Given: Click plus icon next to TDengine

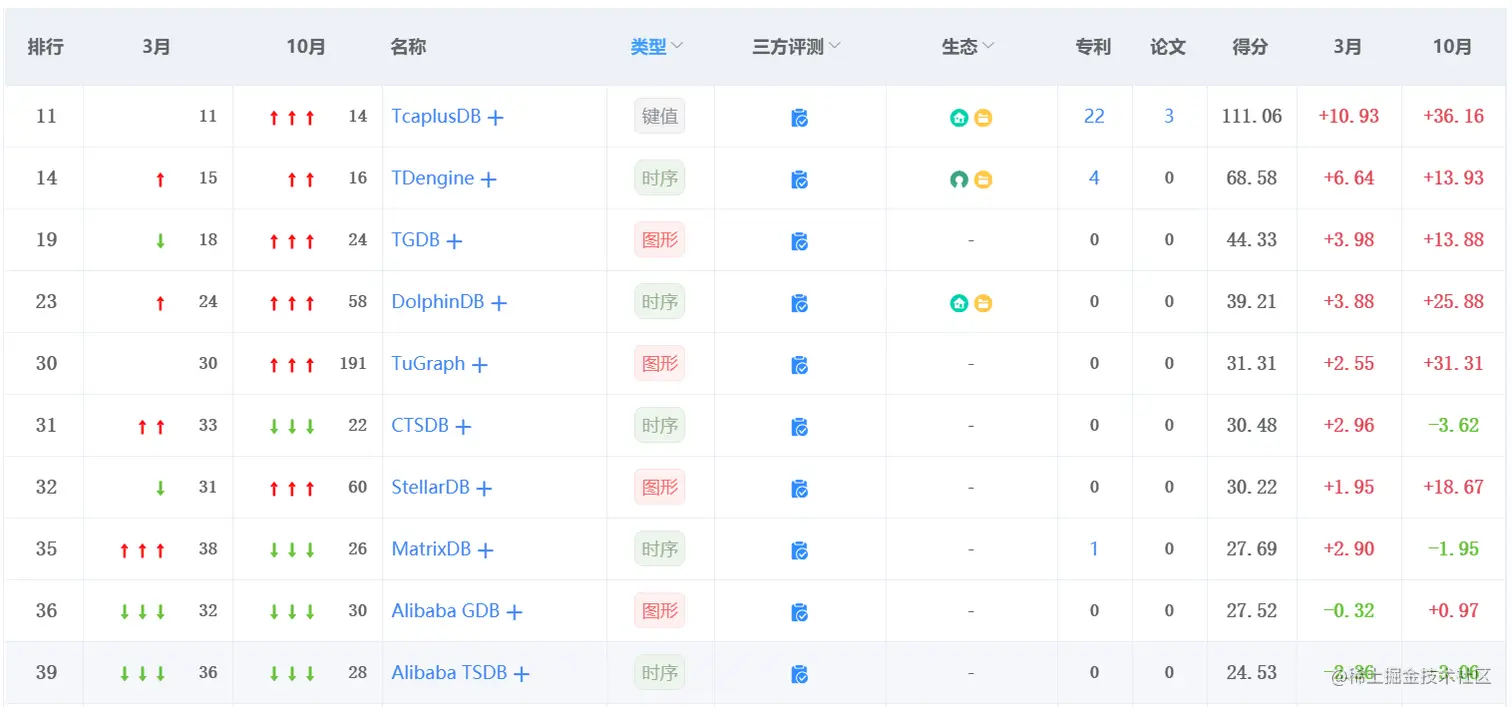Looking at the screenshot, I should click(x=489, y=180).
